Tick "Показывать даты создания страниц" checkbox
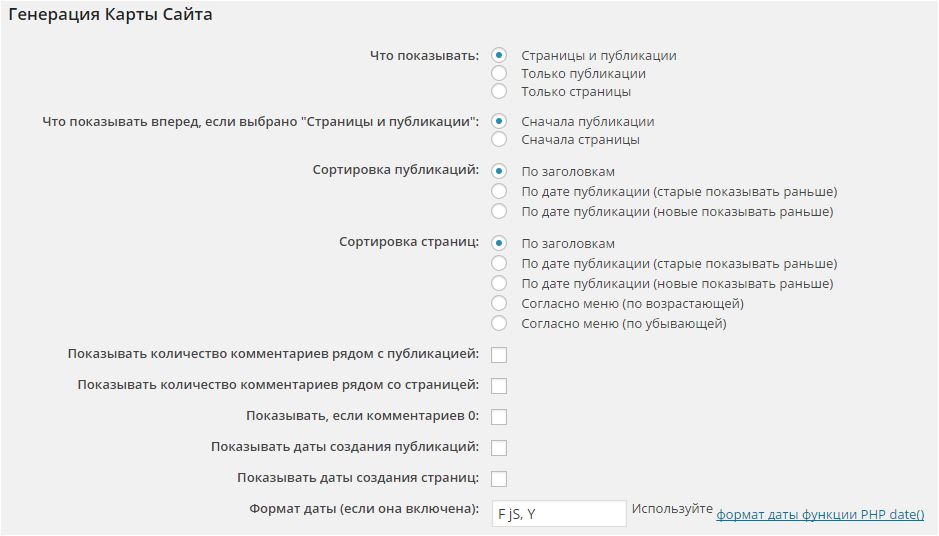Screen dimensions: 939x536 (499, 479)
